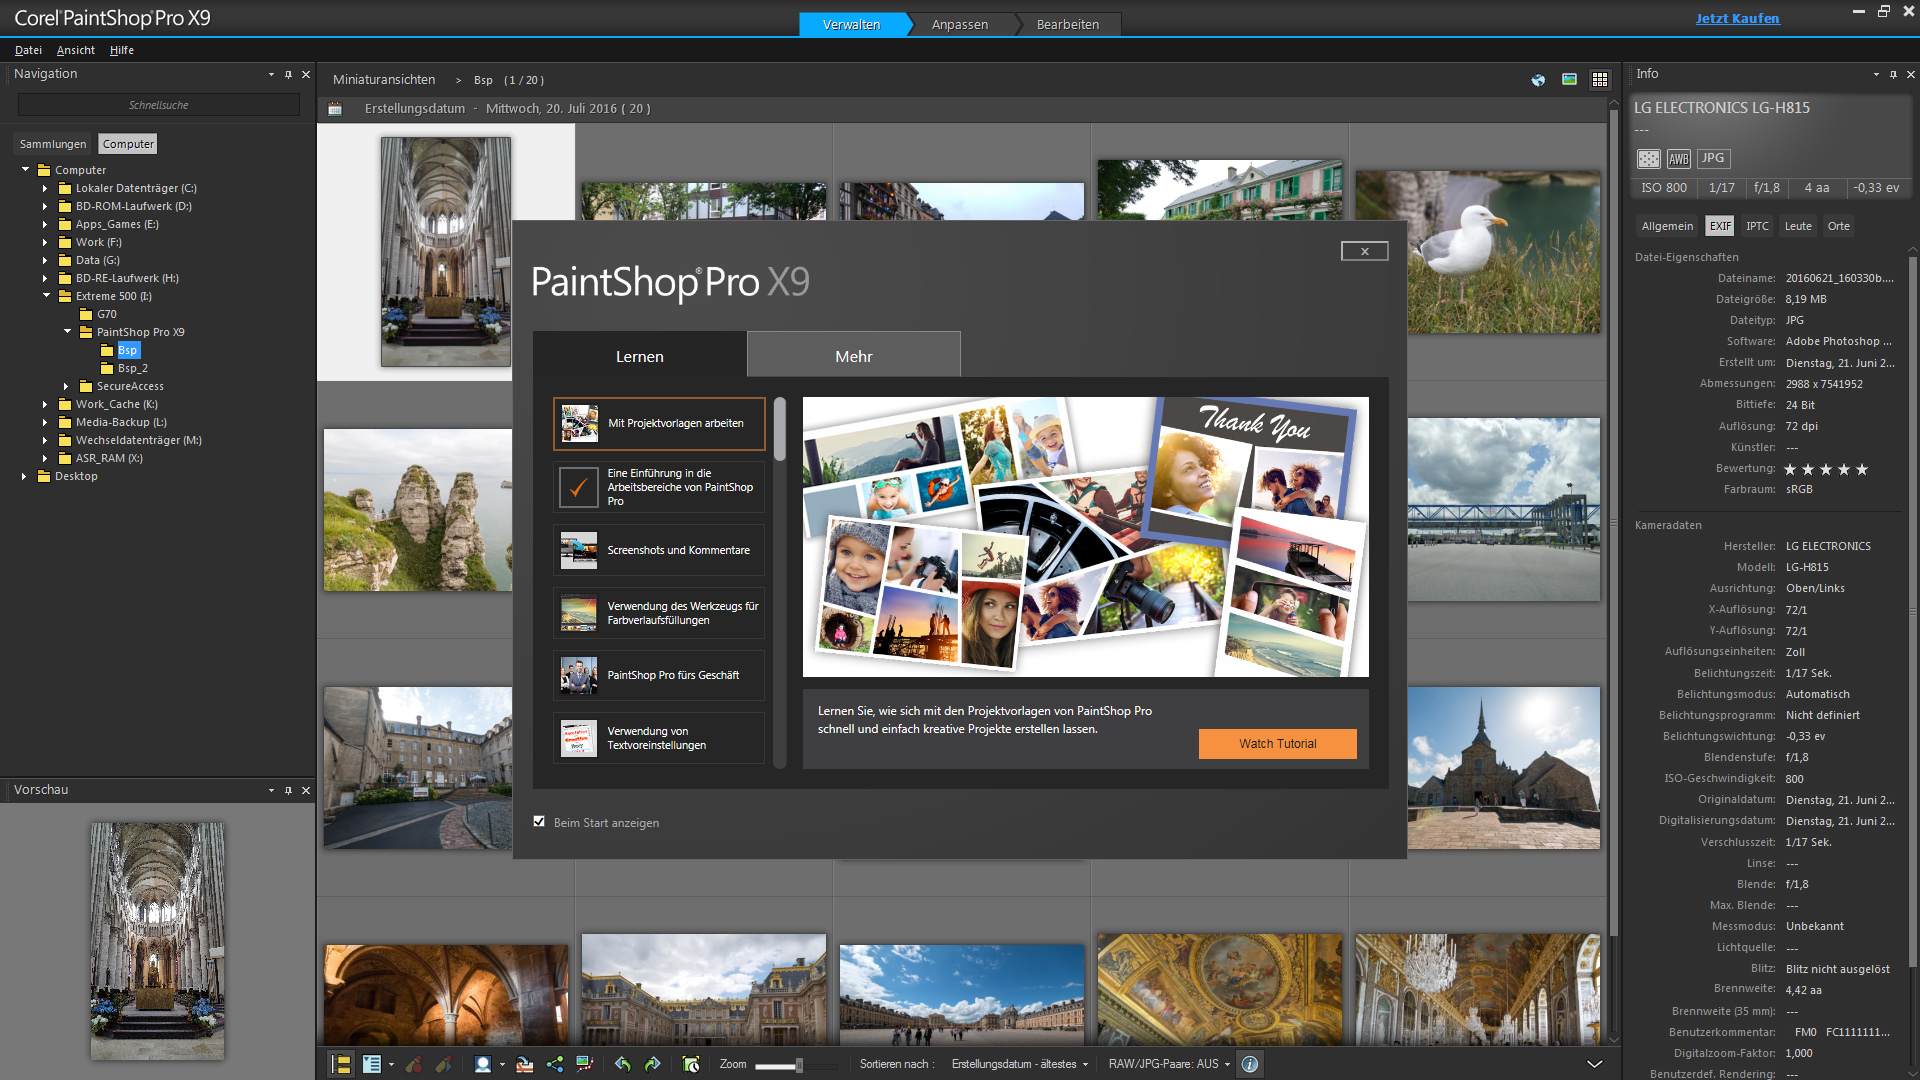Switch to the Mehr tab
Screen dimensions: 1920x1080
(x=853, y=355)
